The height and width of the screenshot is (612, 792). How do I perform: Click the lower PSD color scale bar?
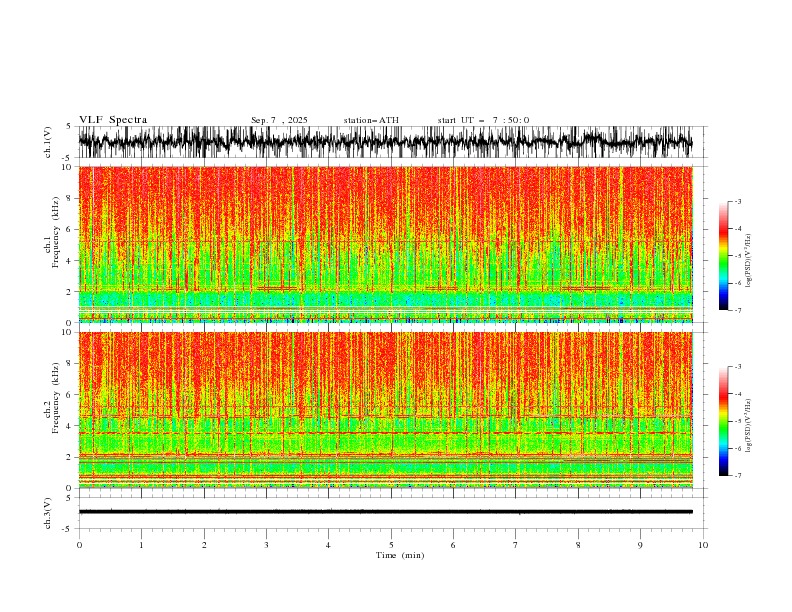[x=724, y=421]
